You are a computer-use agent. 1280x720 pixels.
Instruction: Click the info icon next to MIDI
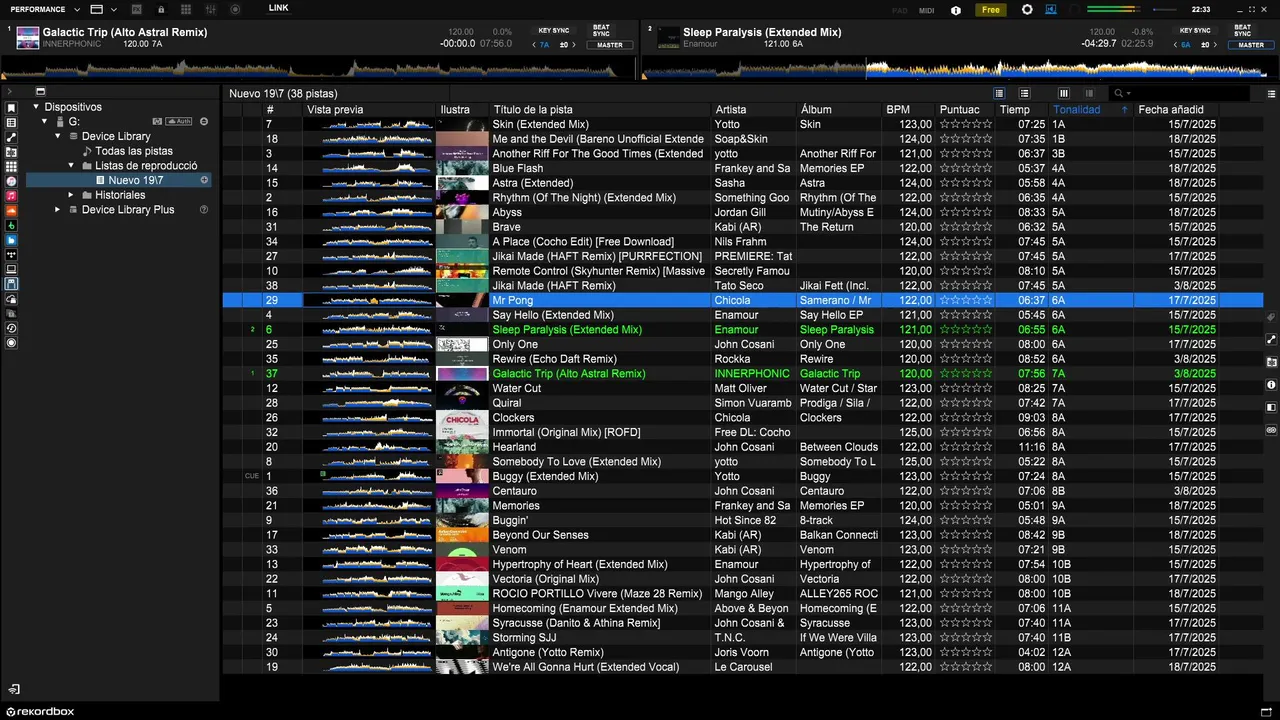click(x=955, y=10)
